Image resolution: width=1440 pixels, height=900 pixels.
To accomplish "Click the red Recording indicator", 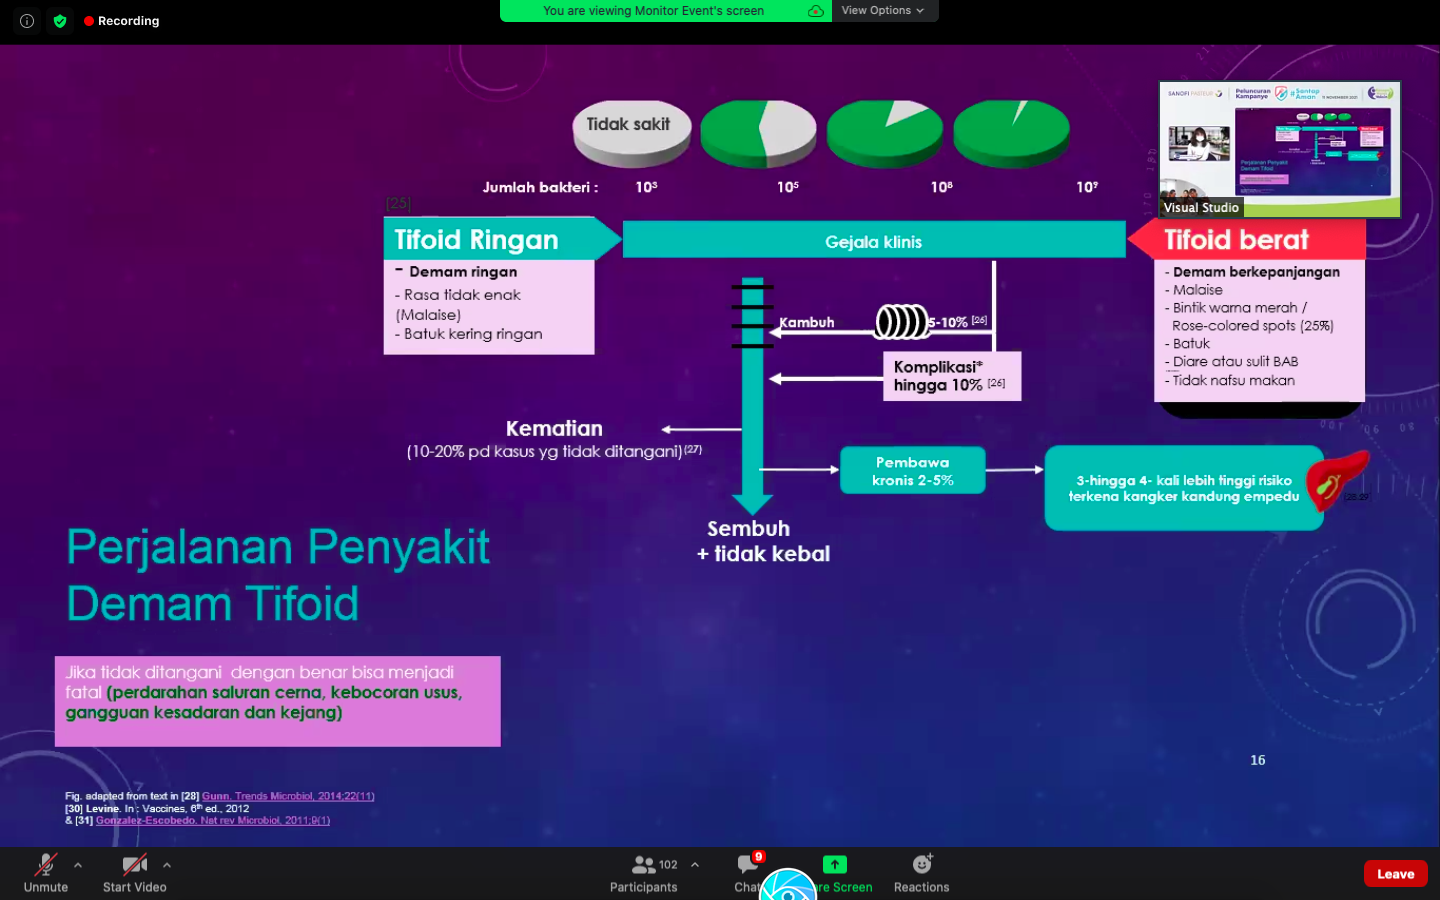I will tap(122, 21).
